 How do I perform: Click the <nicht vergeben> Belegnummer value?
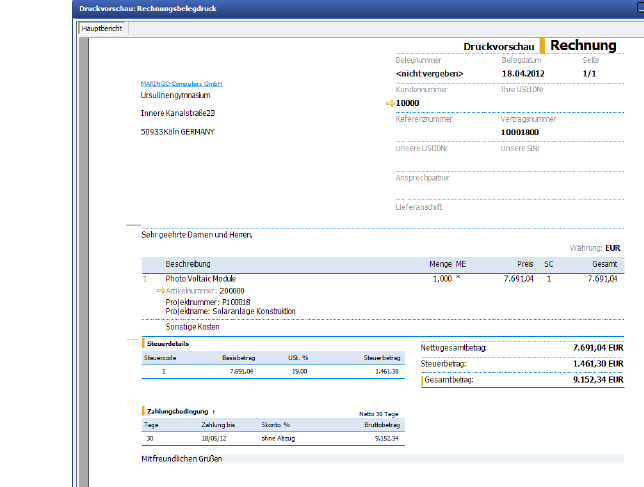(x=428, y=74)
